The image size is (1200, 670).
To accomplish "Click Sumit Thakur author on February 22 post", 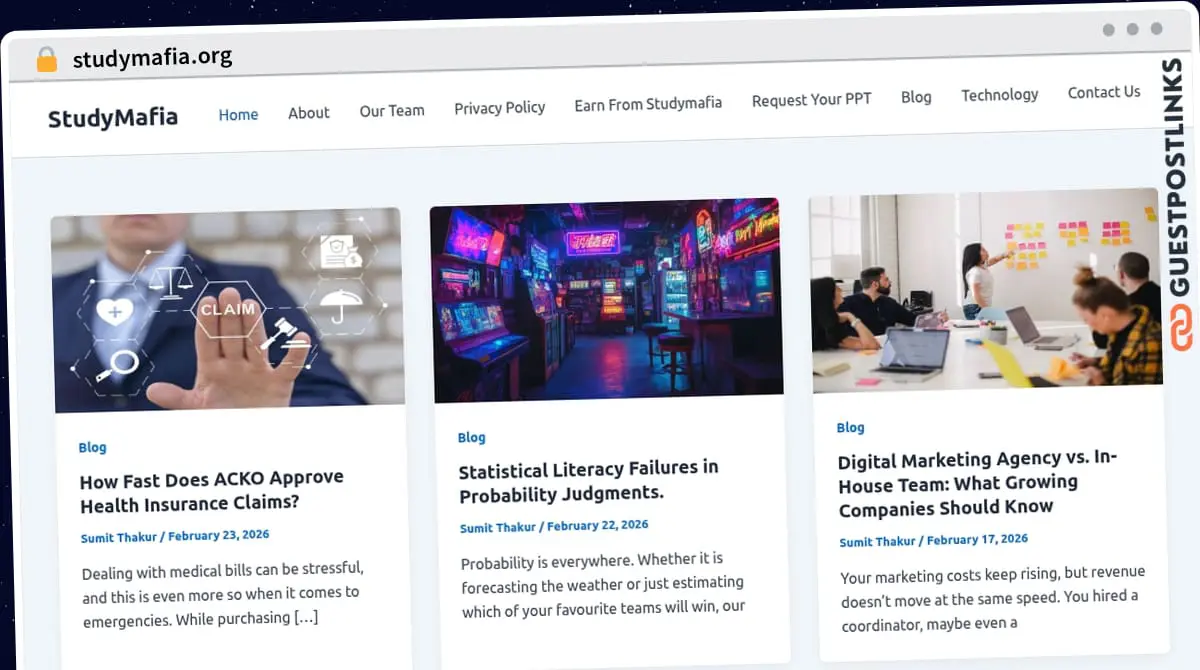I will click(x=498, y=528).
